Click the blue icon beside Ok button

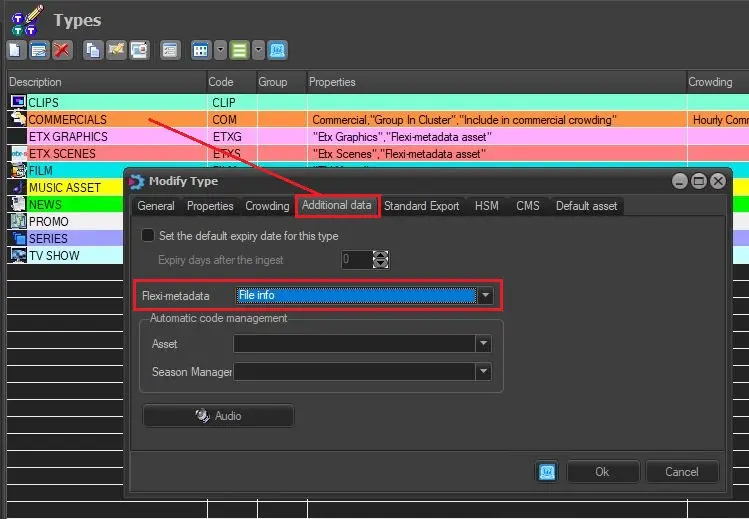547,471
